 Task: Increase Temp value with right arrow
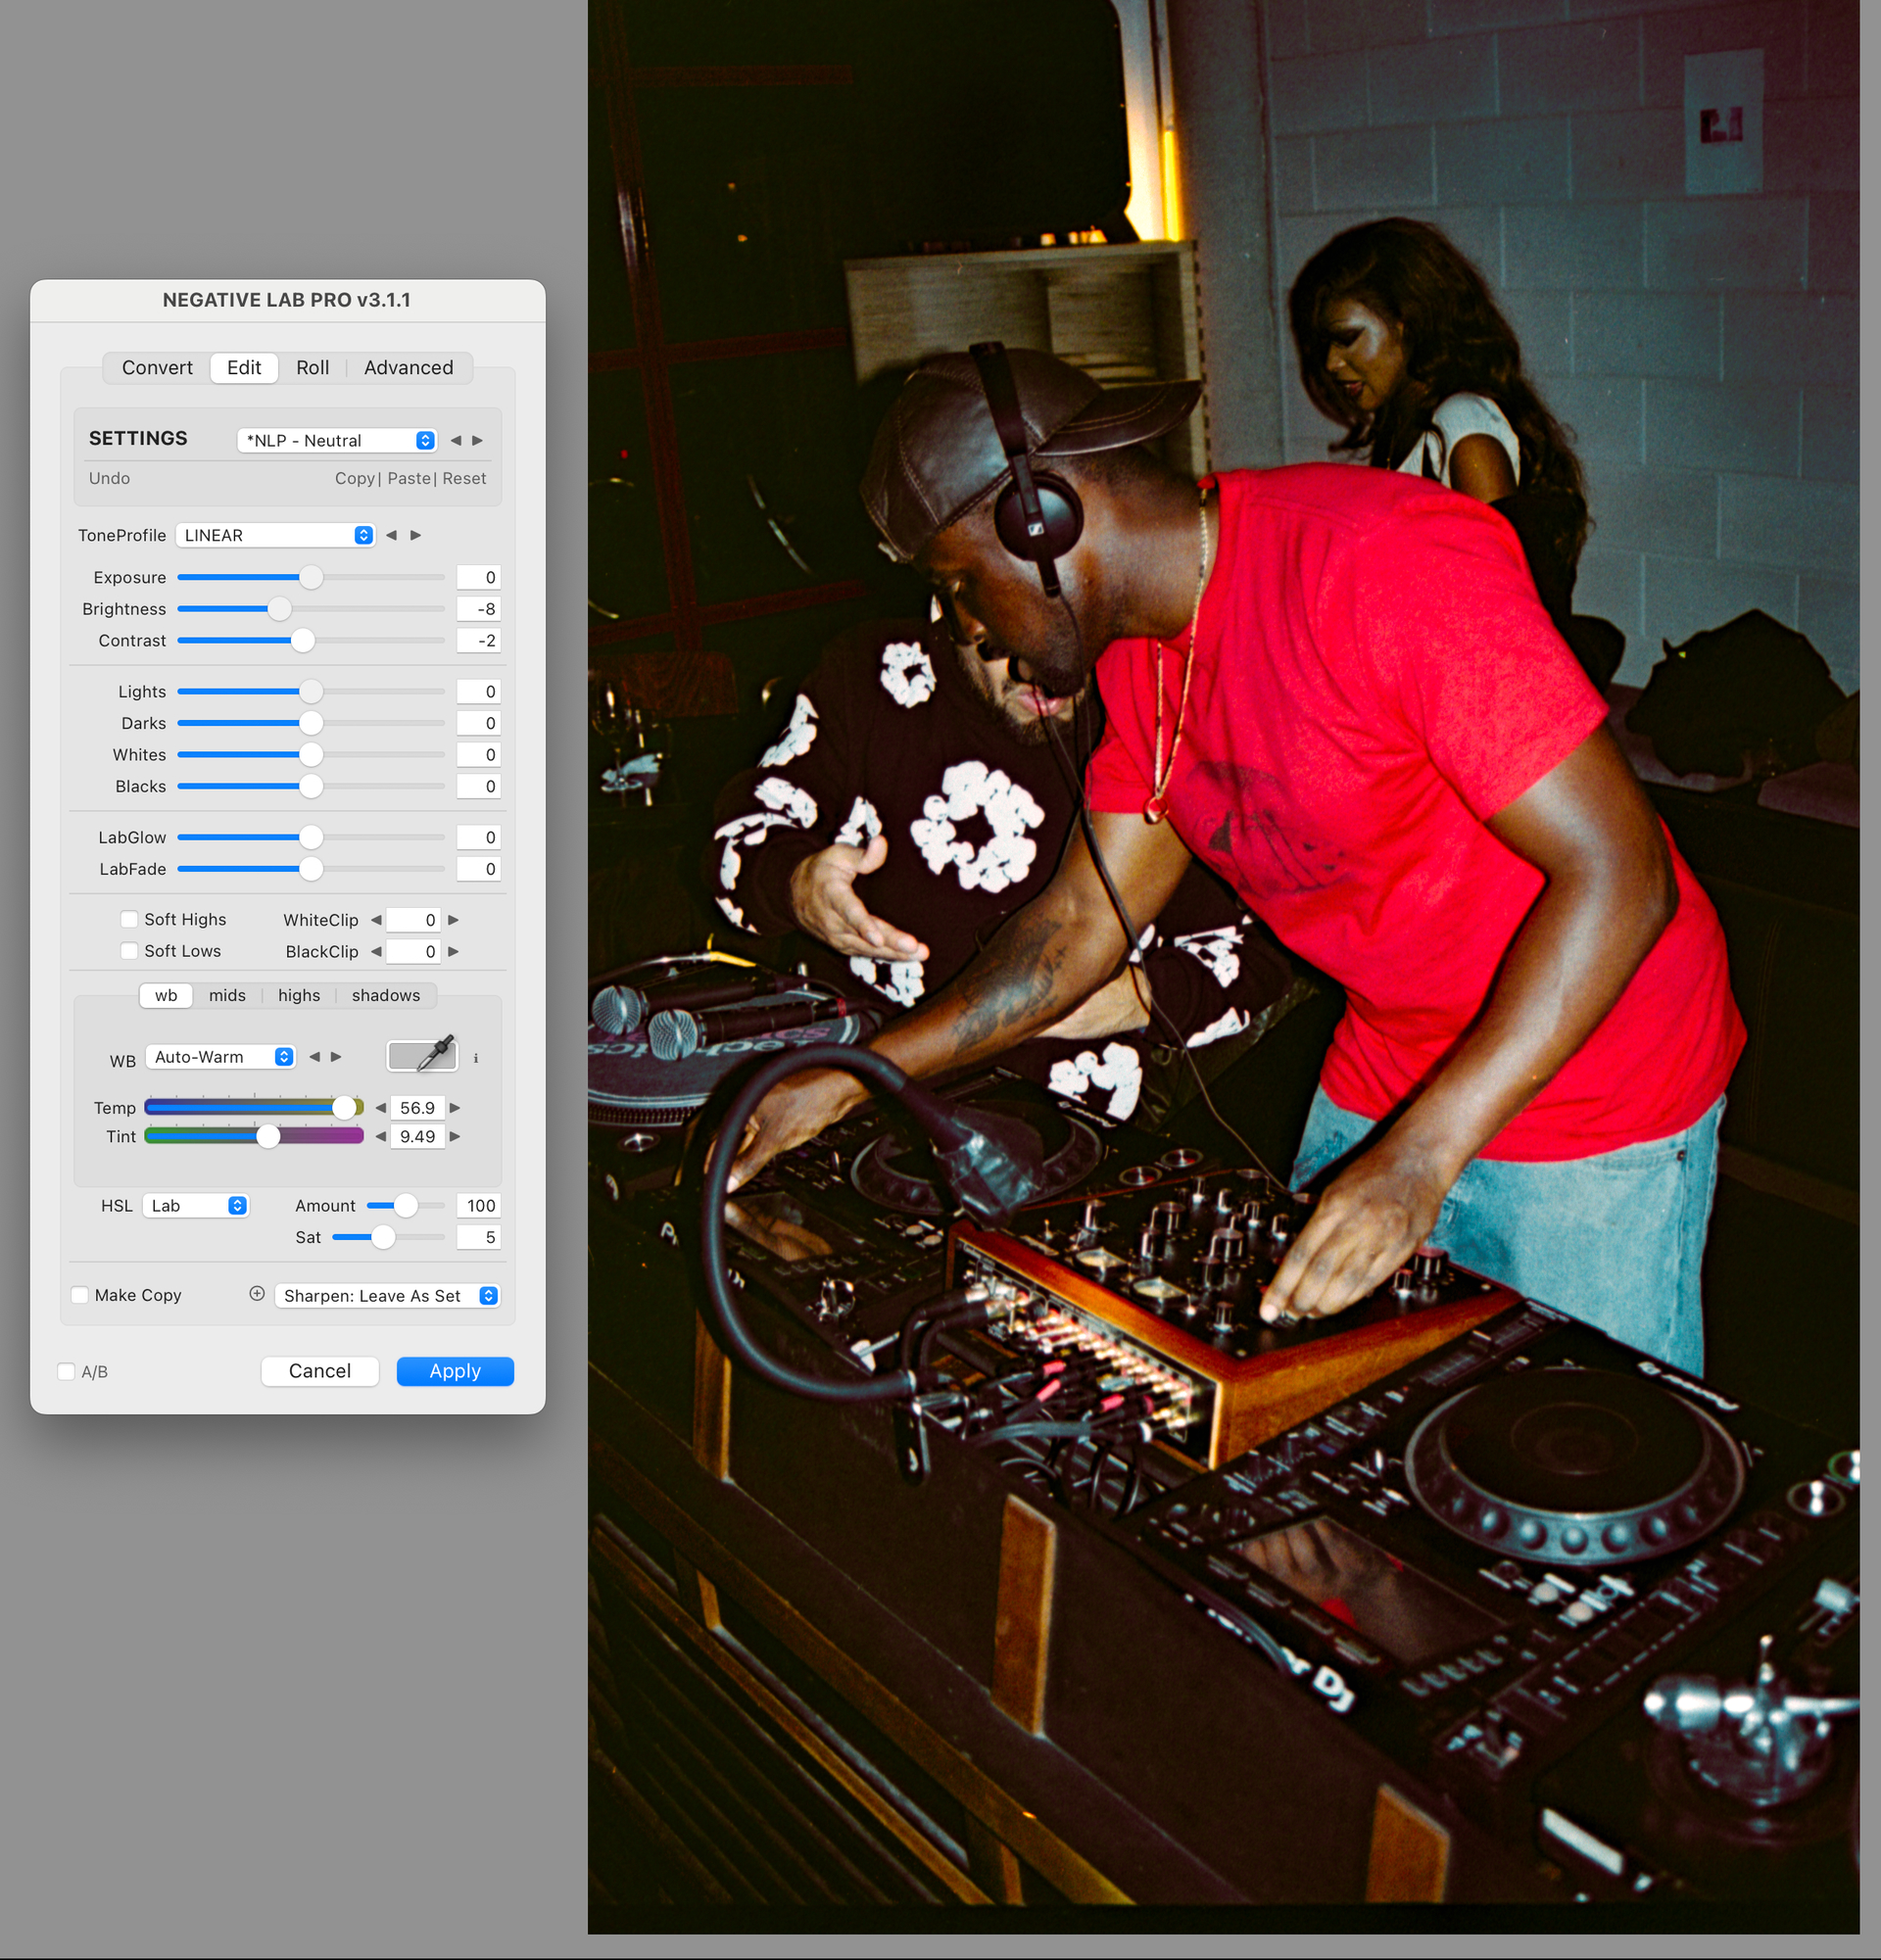point(455,1108)
